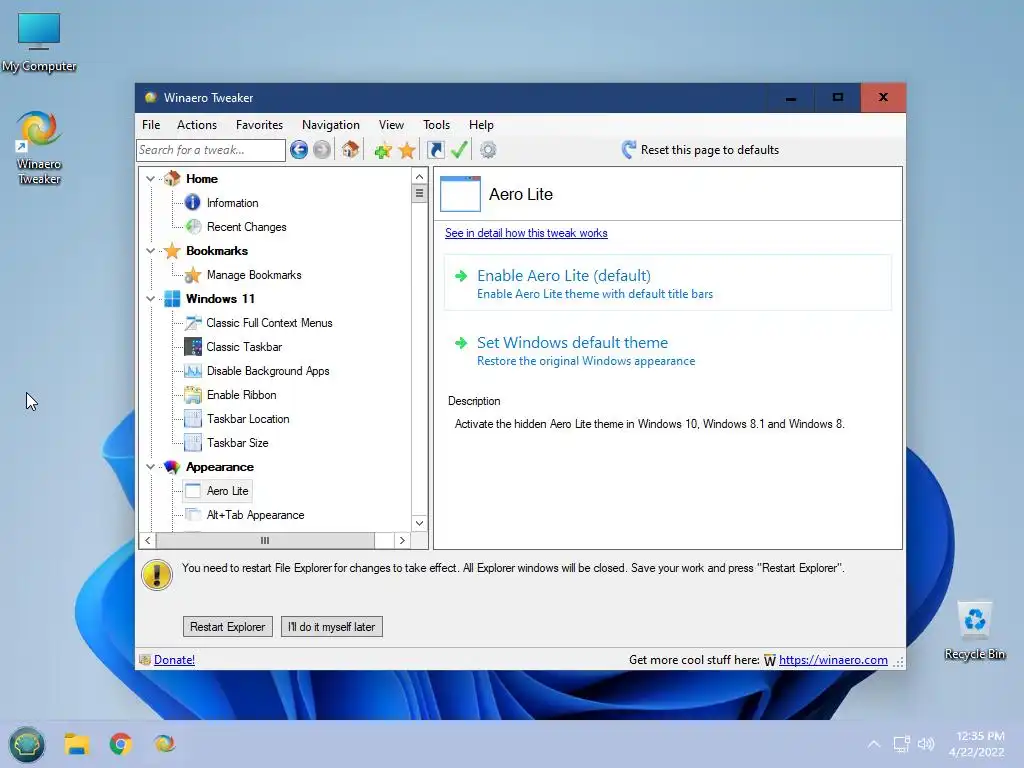Open File Explorer from the taskbar
The height and width of the screenshot is (768, 1024).
coord(77,744)
